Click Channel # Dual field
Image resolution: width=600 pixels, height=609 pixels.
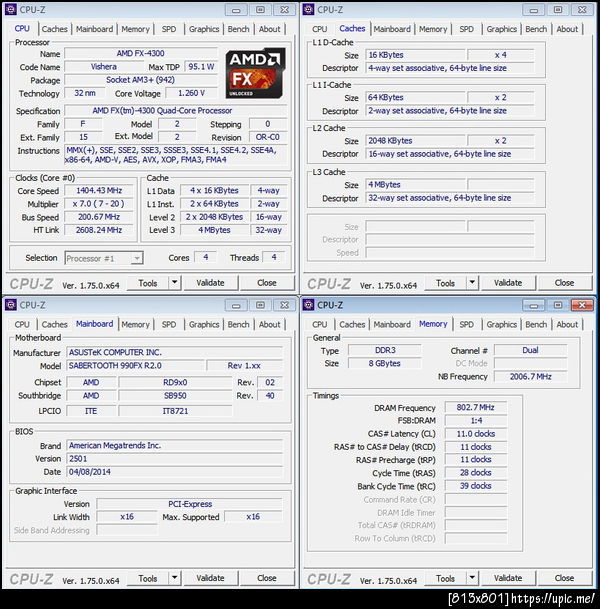[x=530, y=350]
